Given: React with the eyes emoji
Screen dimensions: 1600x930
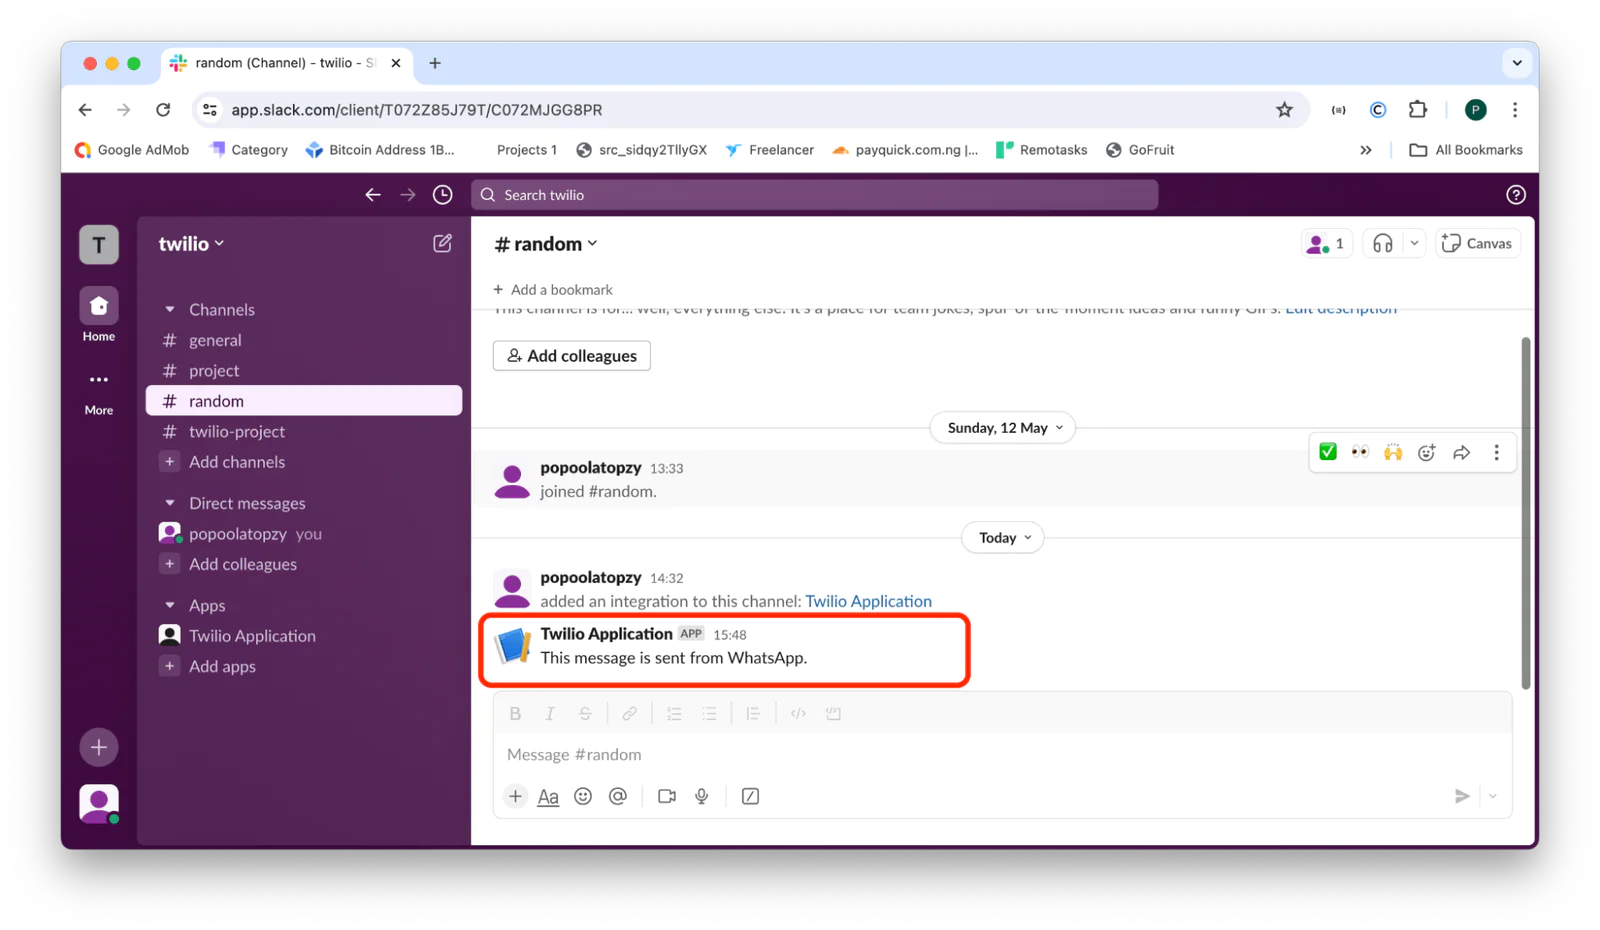Looking at the screenshot, I should [1360, 452].
